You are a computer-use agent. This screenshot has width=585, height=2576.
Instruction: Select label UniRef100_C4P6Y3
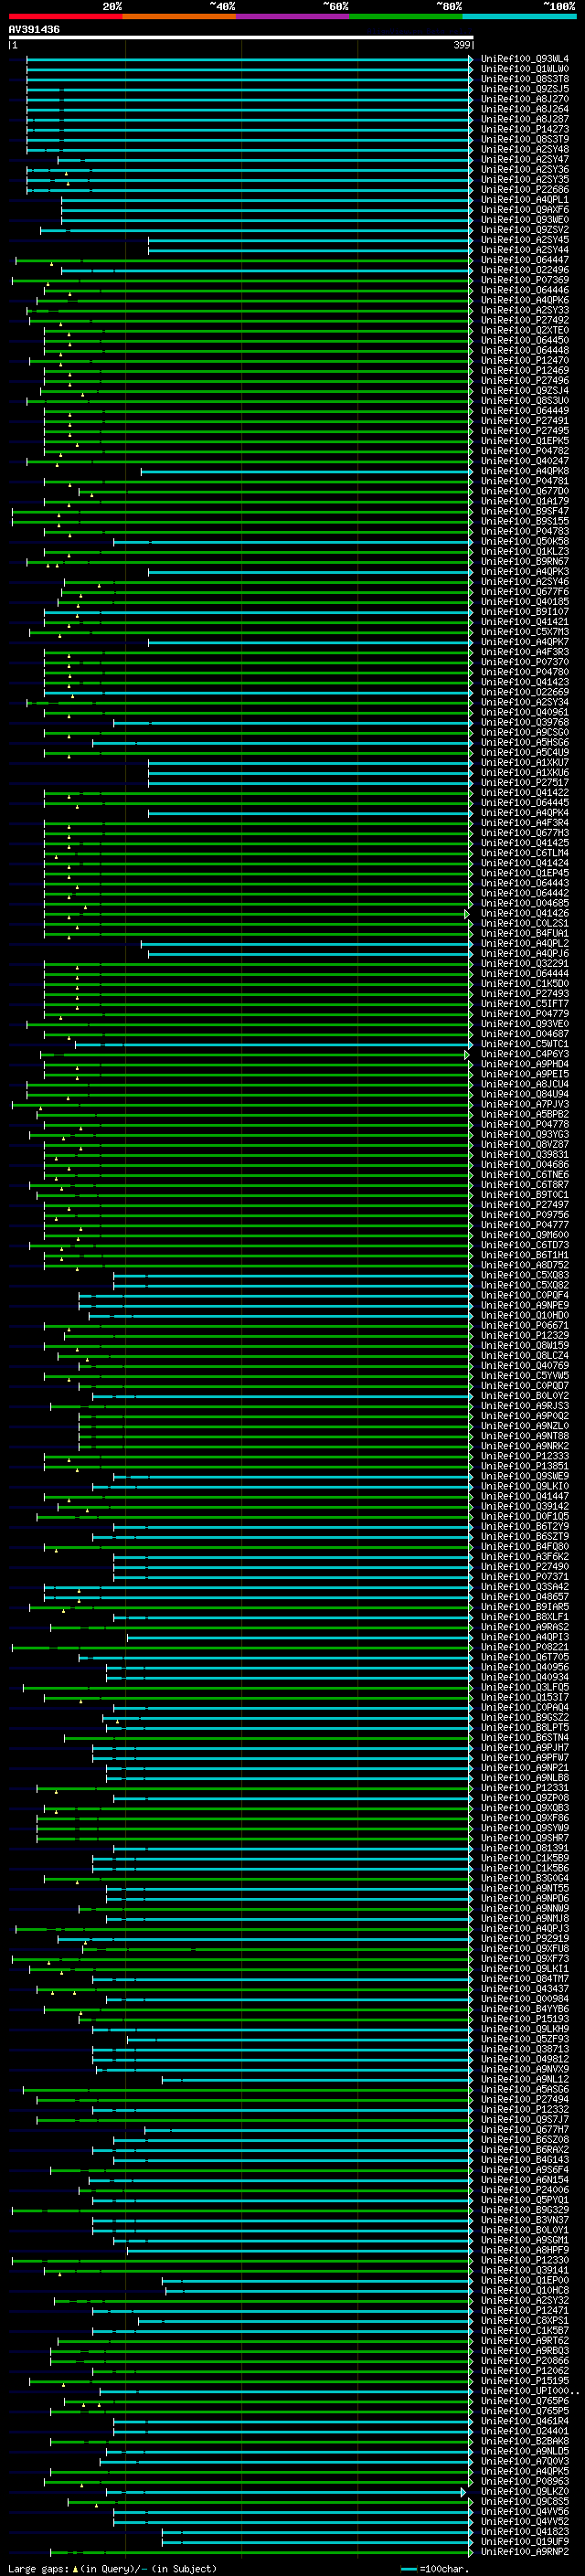click(x=525, y=1054)
